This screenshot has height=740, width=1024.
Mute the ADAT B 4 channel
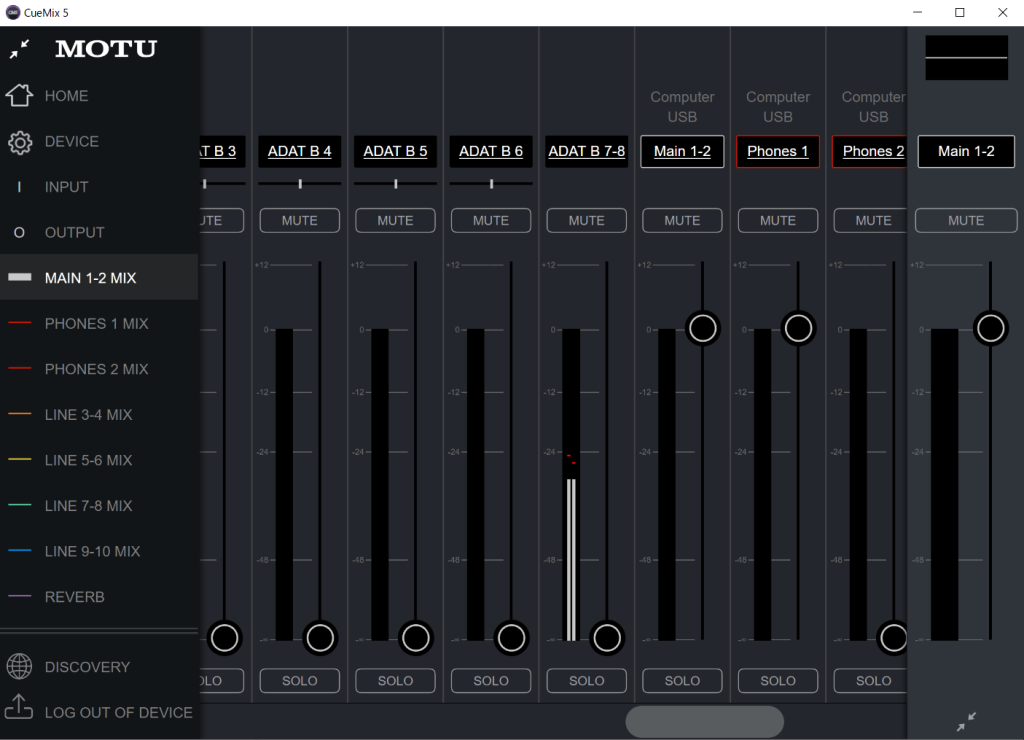[x=300, y=220]
